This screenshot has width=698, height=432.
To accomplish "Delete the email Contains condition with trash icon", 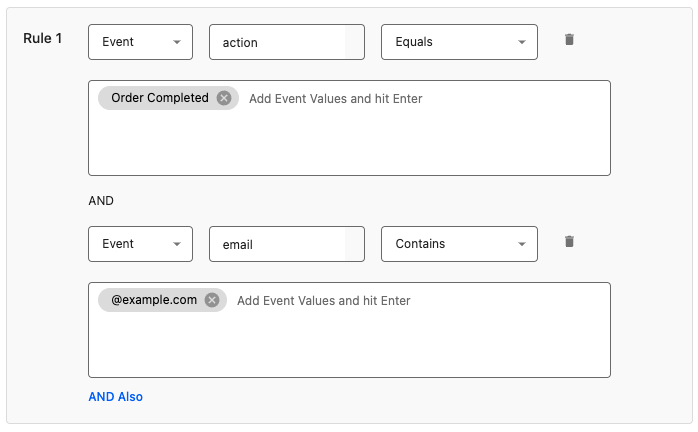I will (569, 242).
